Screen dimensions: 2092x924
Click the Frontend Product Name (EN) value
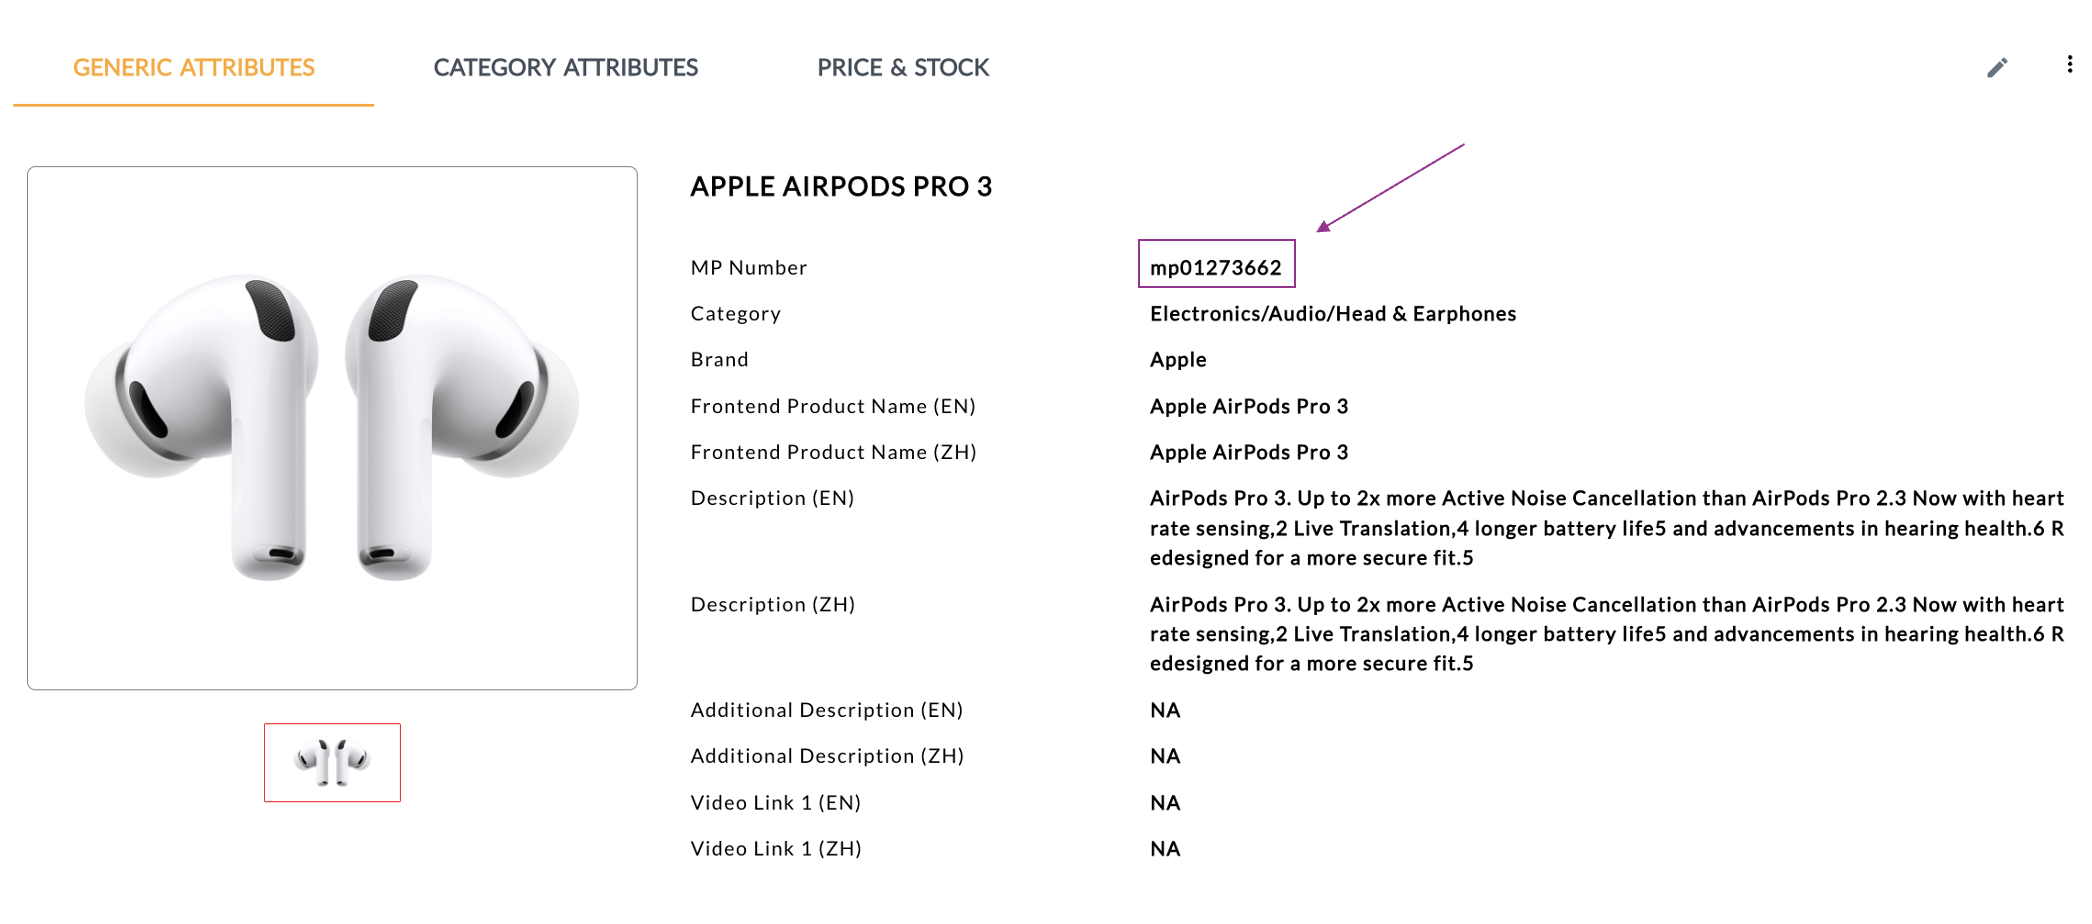[x=1248, y=406]
